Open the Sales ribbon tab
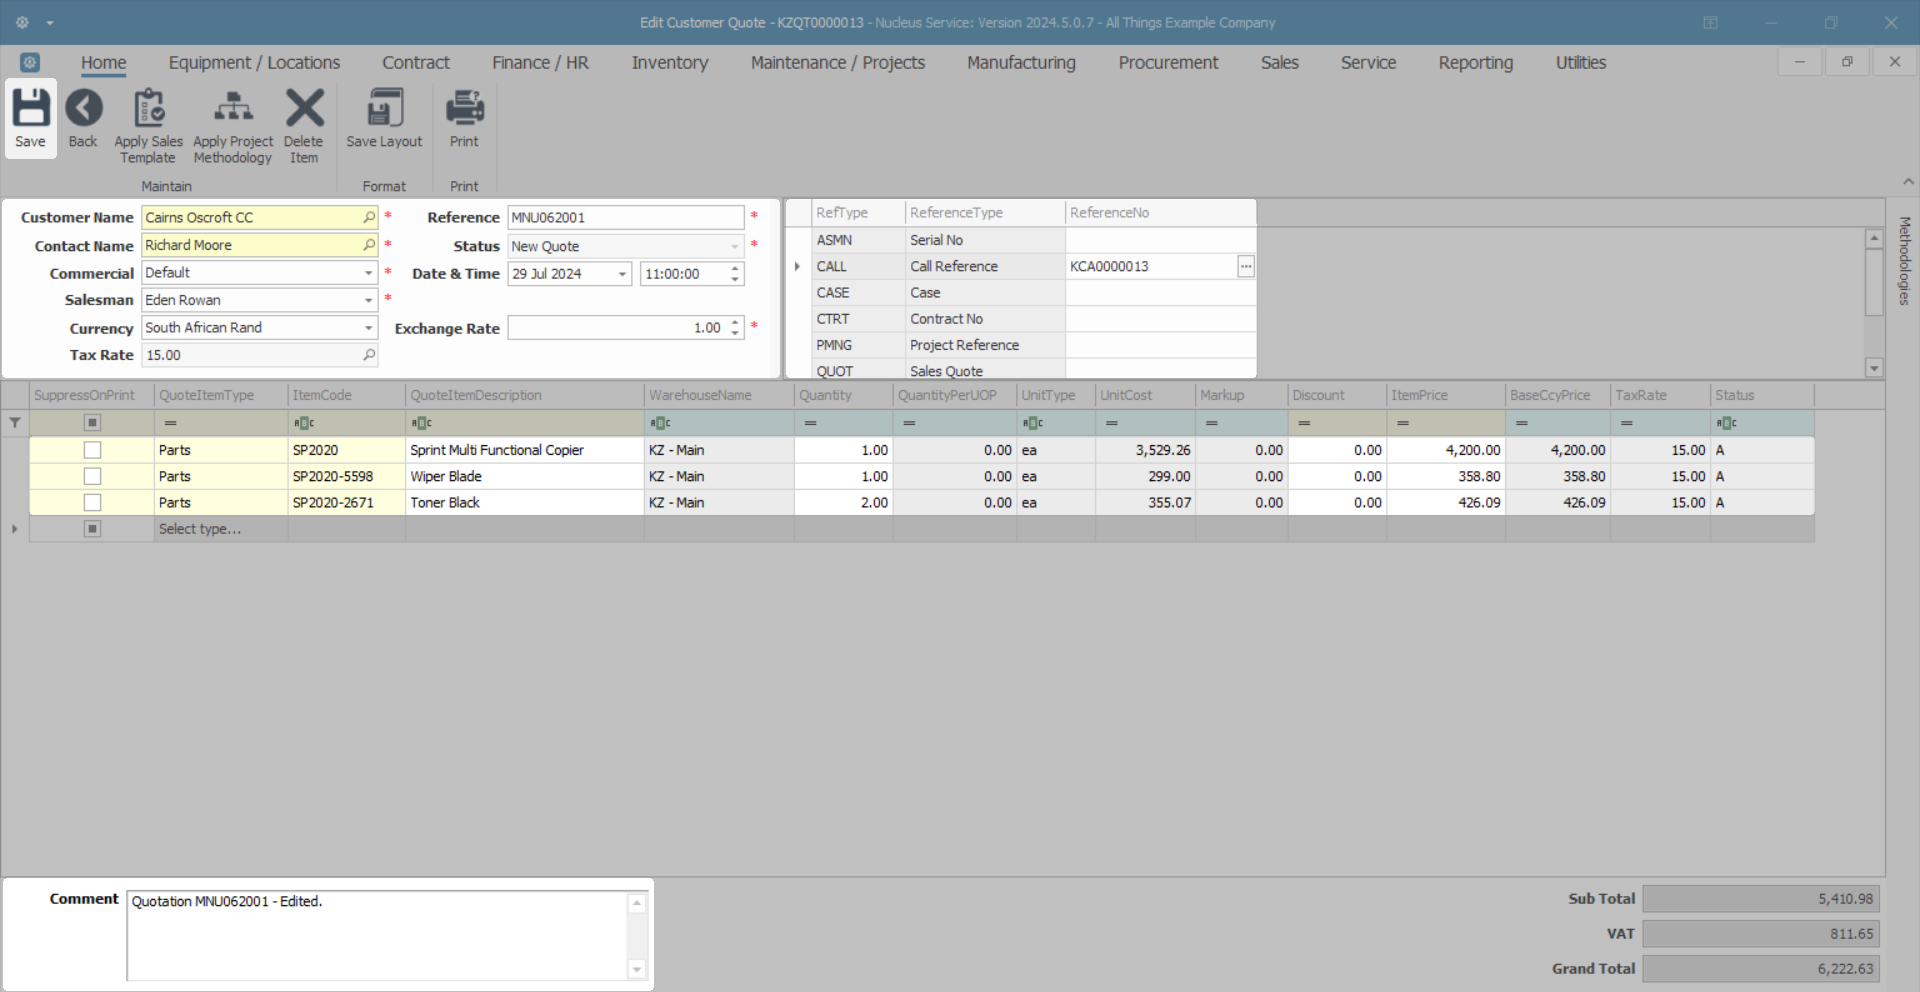 [1280, 63]
